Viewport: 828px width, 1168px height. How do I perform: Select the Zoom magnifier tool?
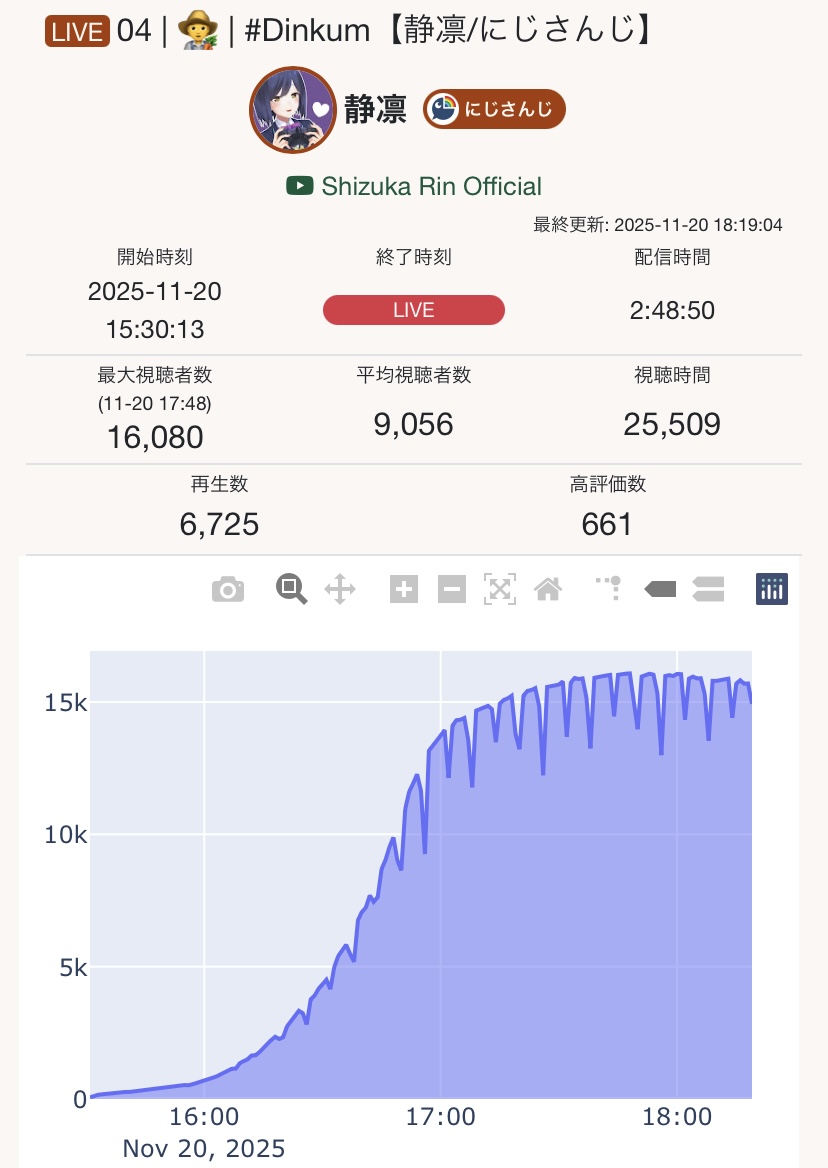(291, 590)
